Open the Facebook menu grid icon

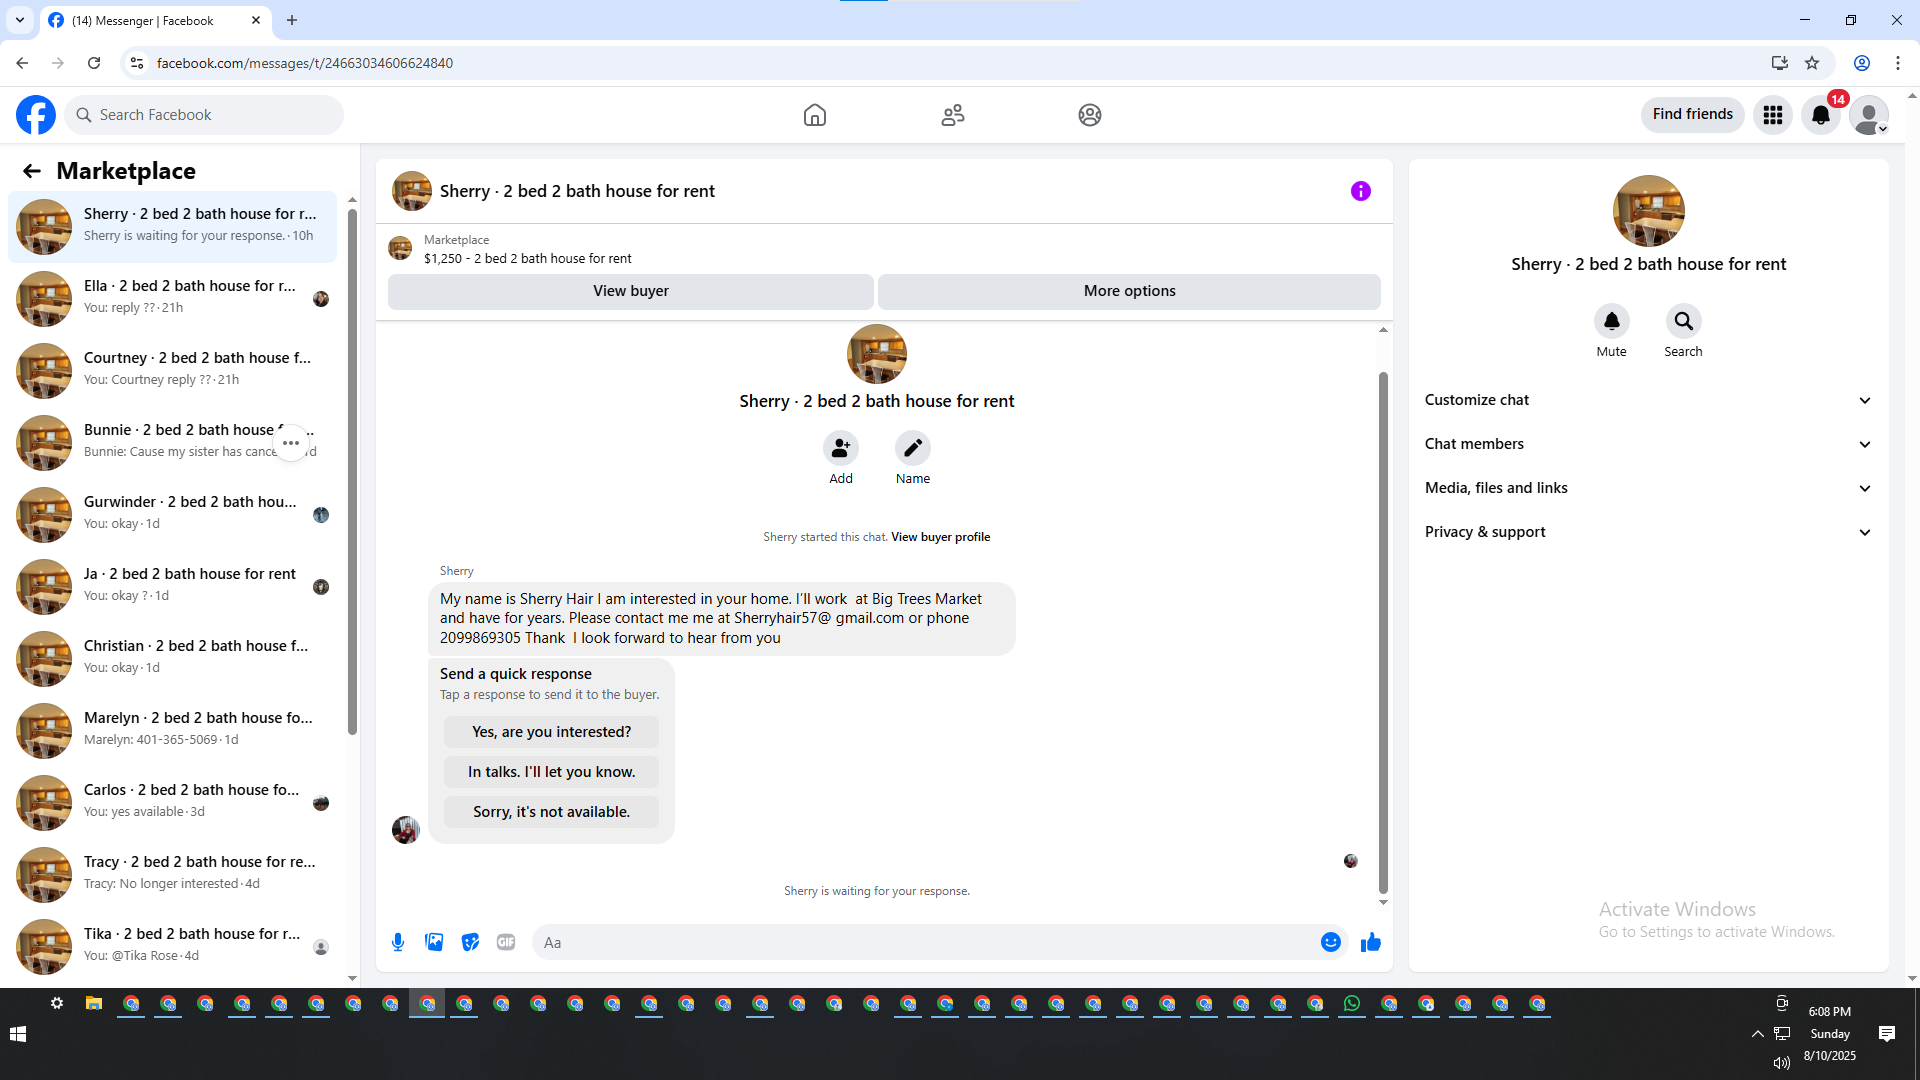(1773, 115)
